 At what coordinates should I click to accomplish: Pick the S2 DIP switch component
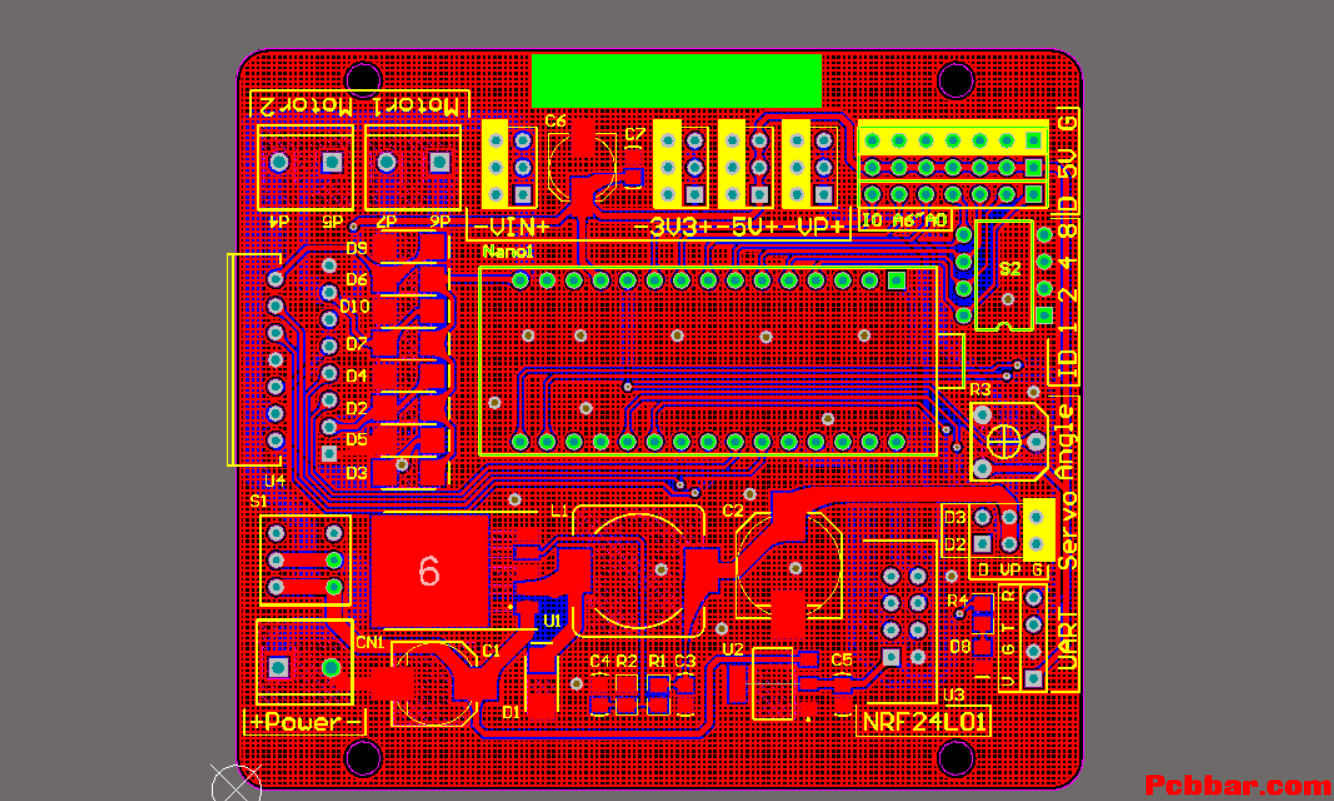(x=1004, y=275)
